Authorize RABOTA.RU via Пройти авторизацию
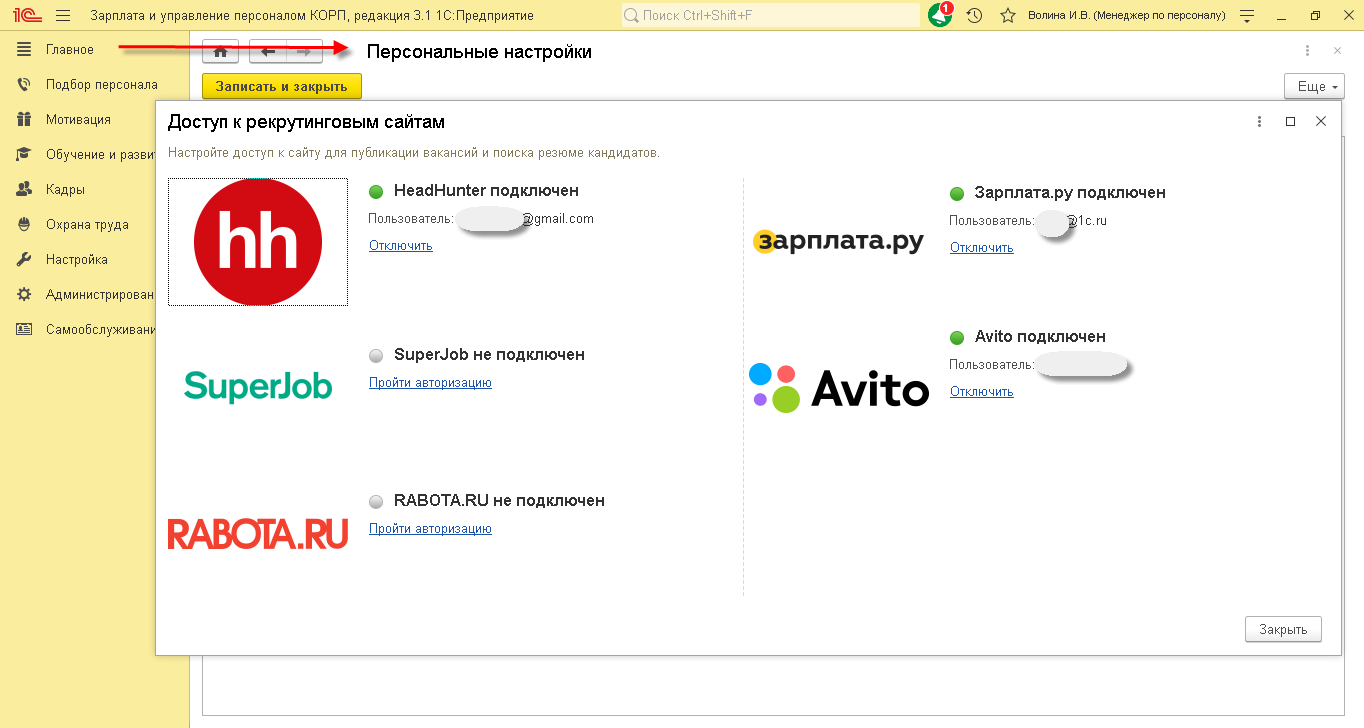The width and height of the screenshot is (1364, 728). pyautogui.click(x=430, y=529)
